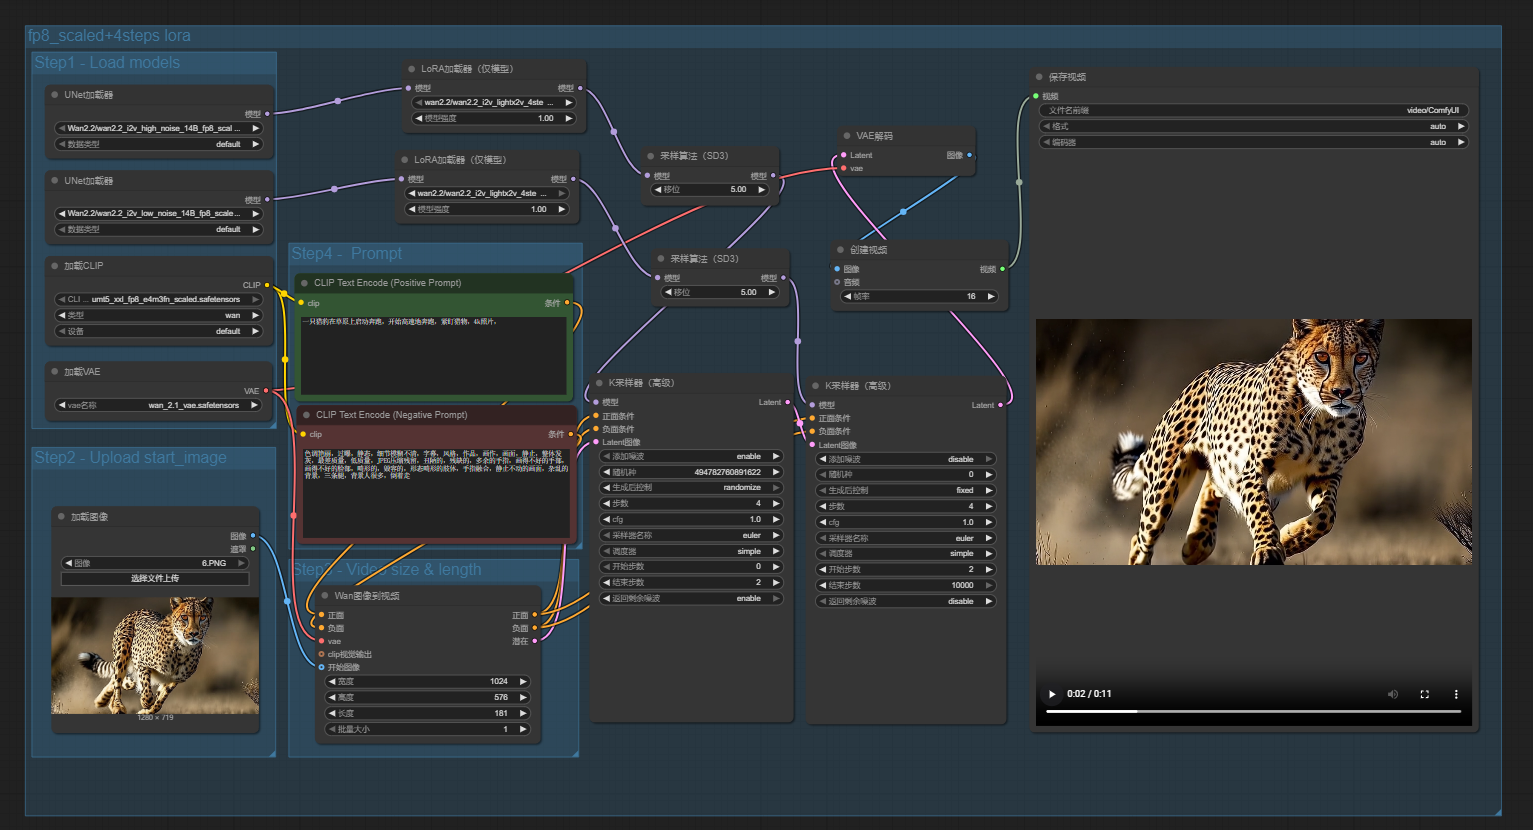This screenshot has height=830, width=1533.
Task: Click the blue 图像 output port on 加载图像
Action: coord(253,536)
